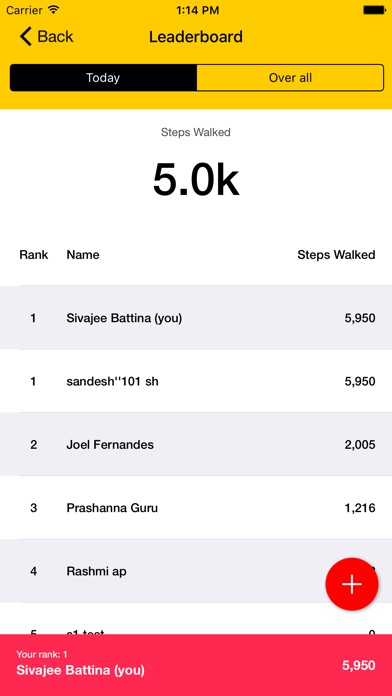Tap the 1:14 PM clock
The height and width of the screenshot is (696, 392).
click(x=197, y=10)
